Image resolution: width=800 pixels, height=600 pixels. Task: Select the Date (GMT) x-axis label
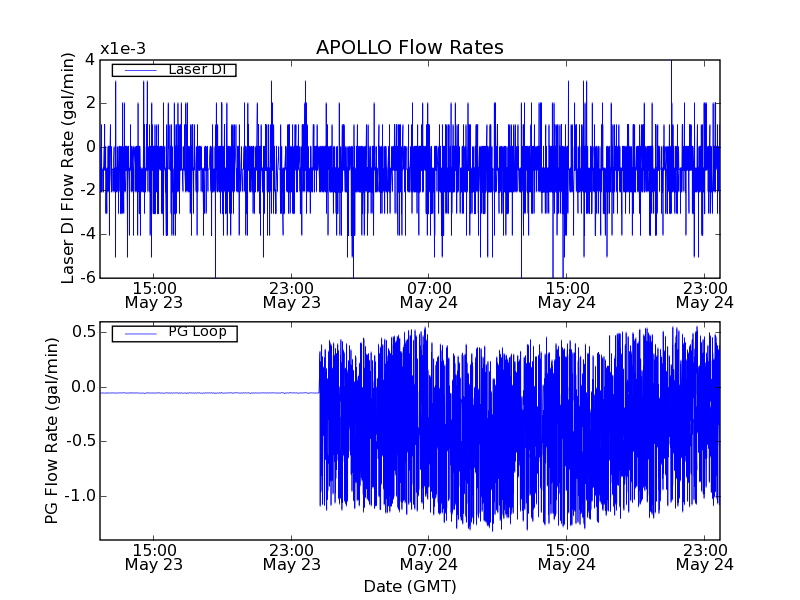point(409,586)
